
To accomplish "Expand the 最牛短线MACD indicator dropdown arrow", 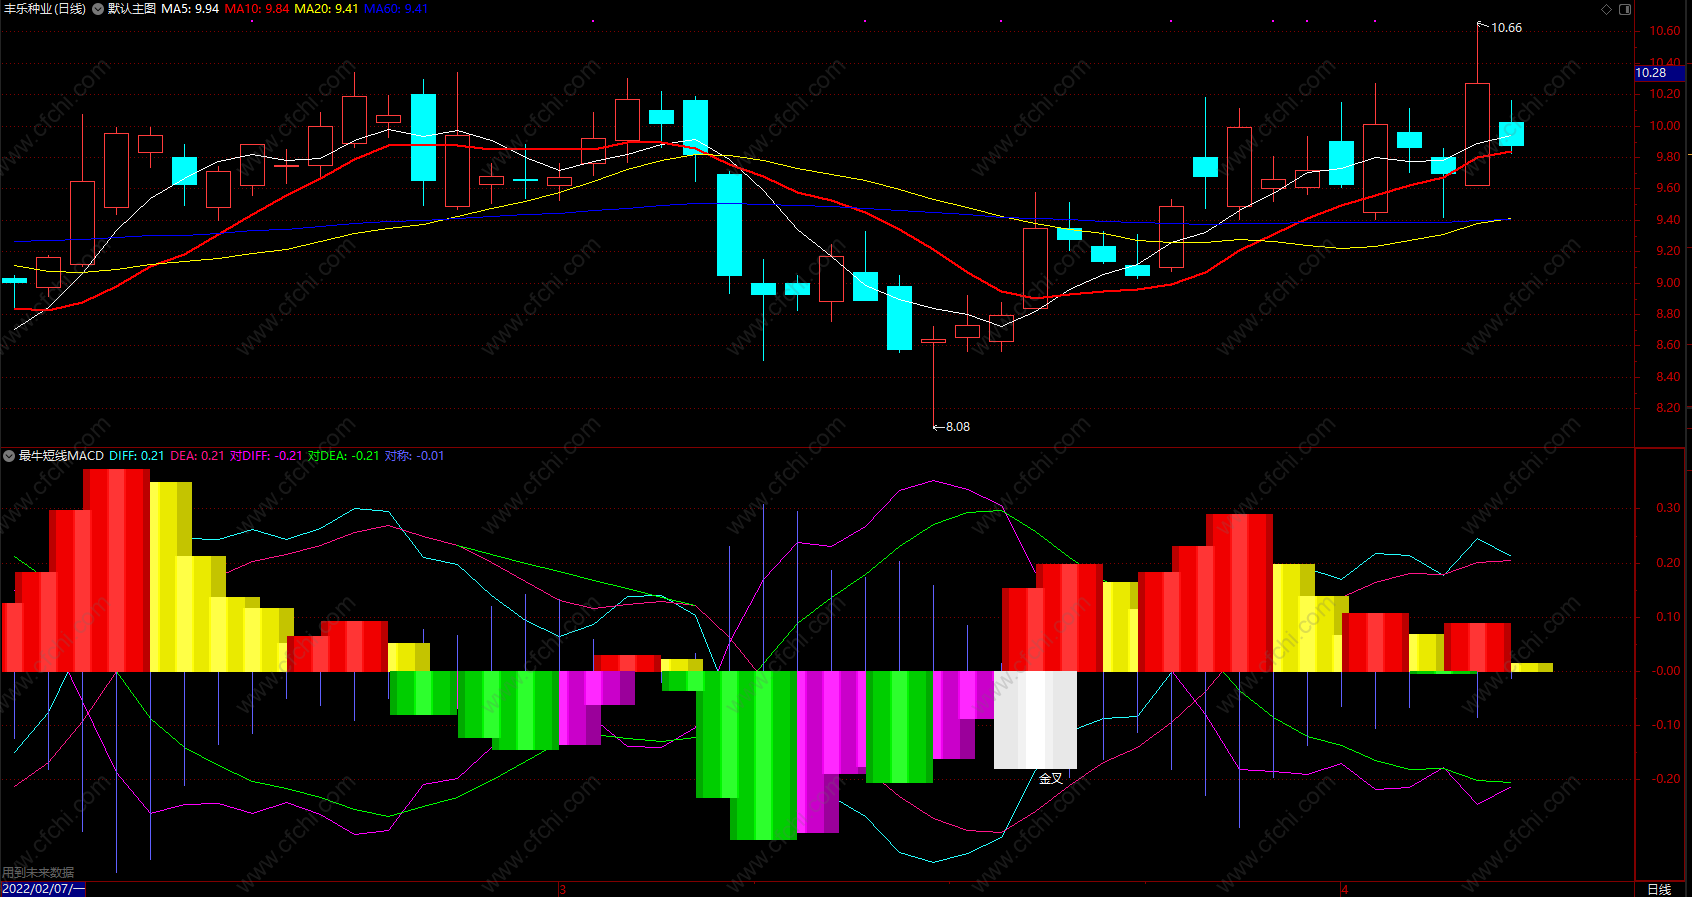I will (x=9, y=456).
